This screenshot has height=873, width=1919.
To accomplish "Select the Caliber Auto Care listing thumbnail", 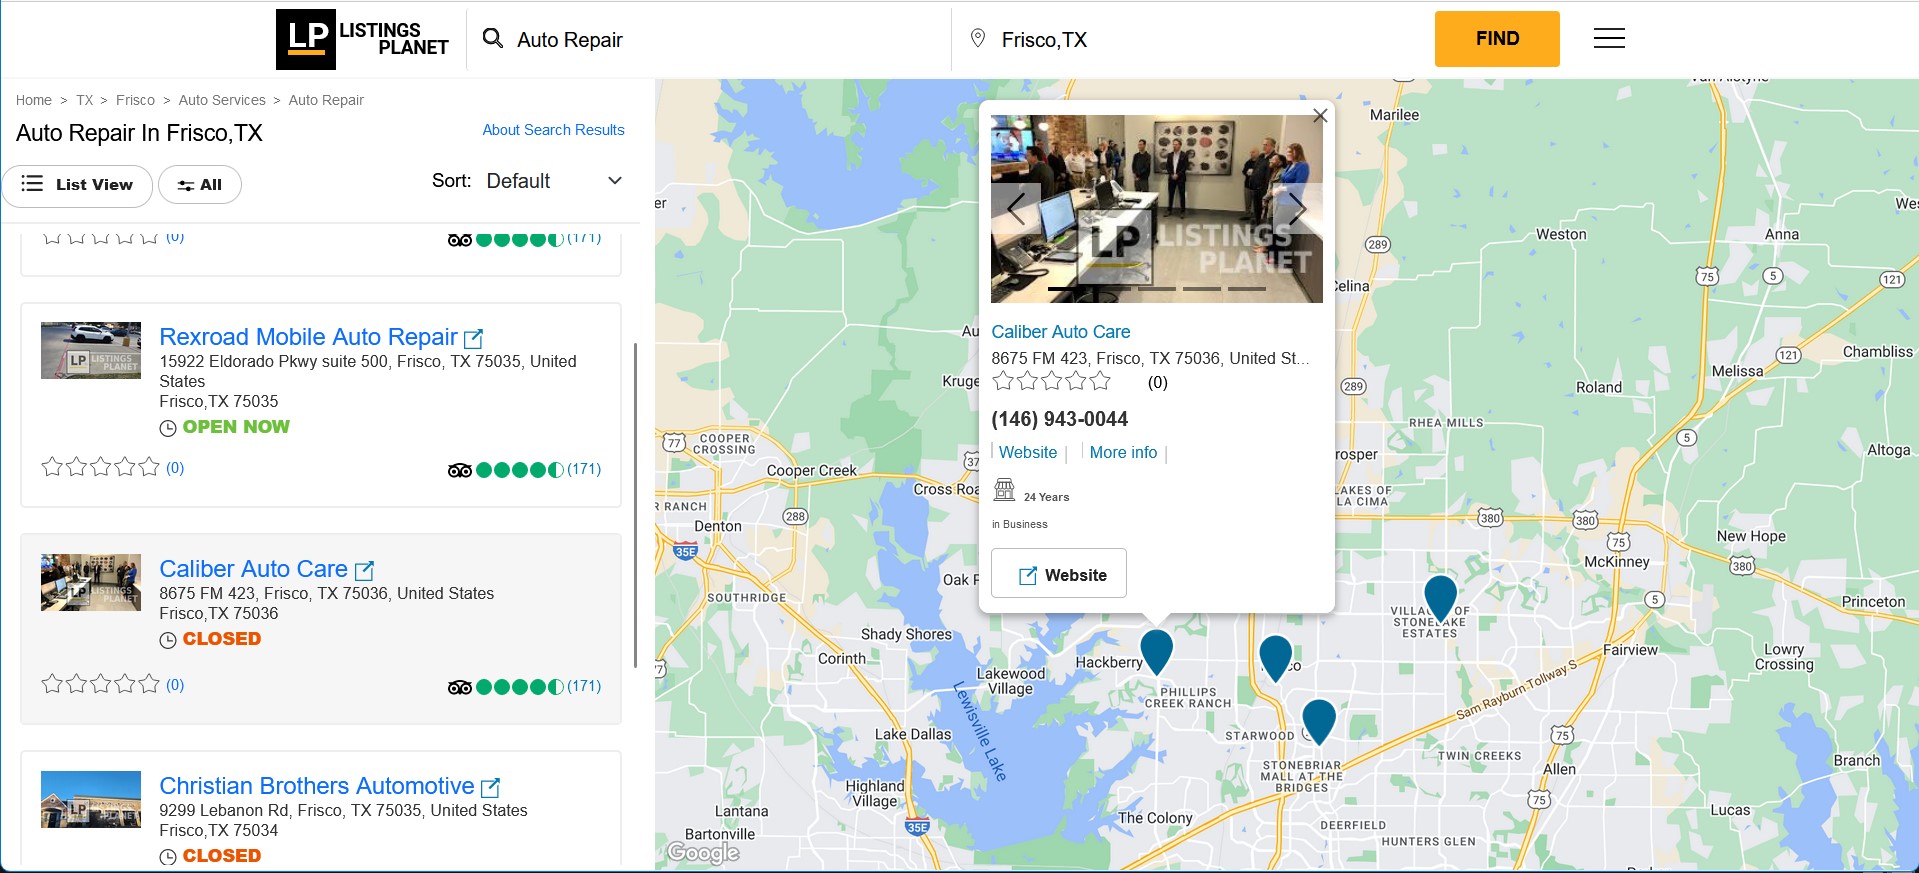I will click(91, 582).
